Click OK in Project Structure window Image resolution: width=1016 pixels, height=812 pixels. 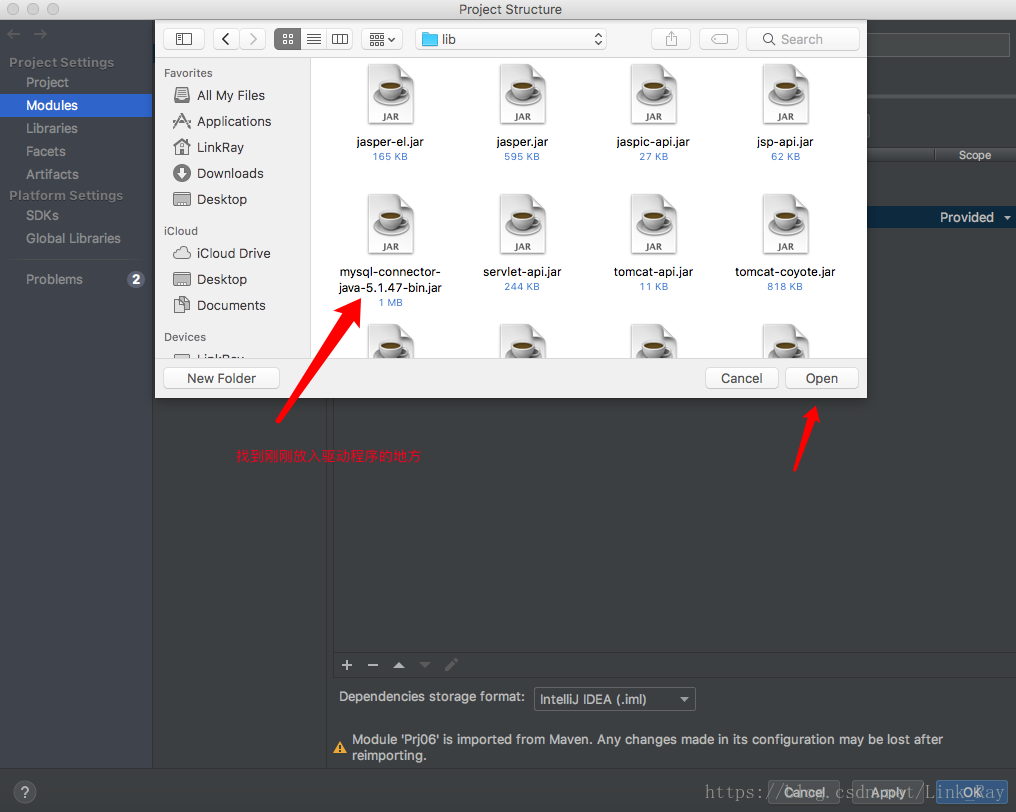[972, 792]
